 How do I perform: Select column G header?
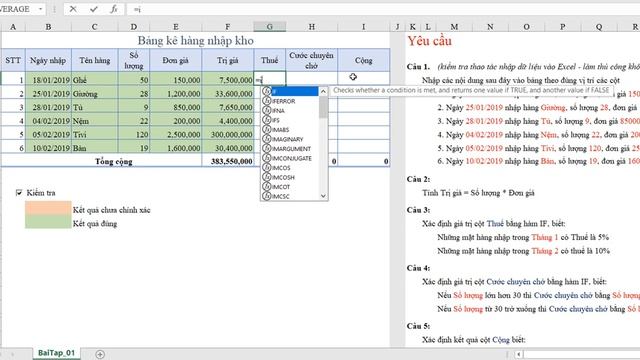[269, 27]
